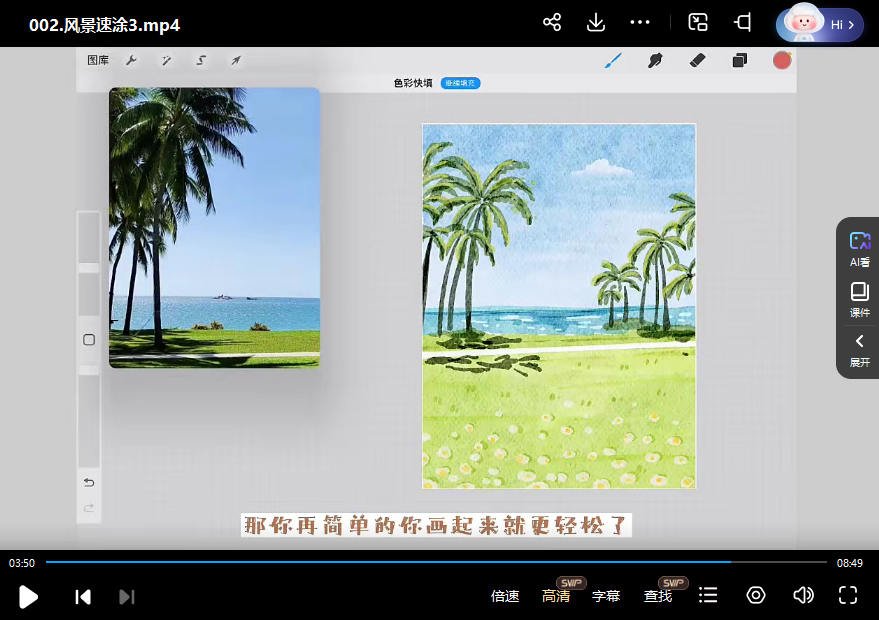Open the AI看 panel

click(x=859, y=249)
